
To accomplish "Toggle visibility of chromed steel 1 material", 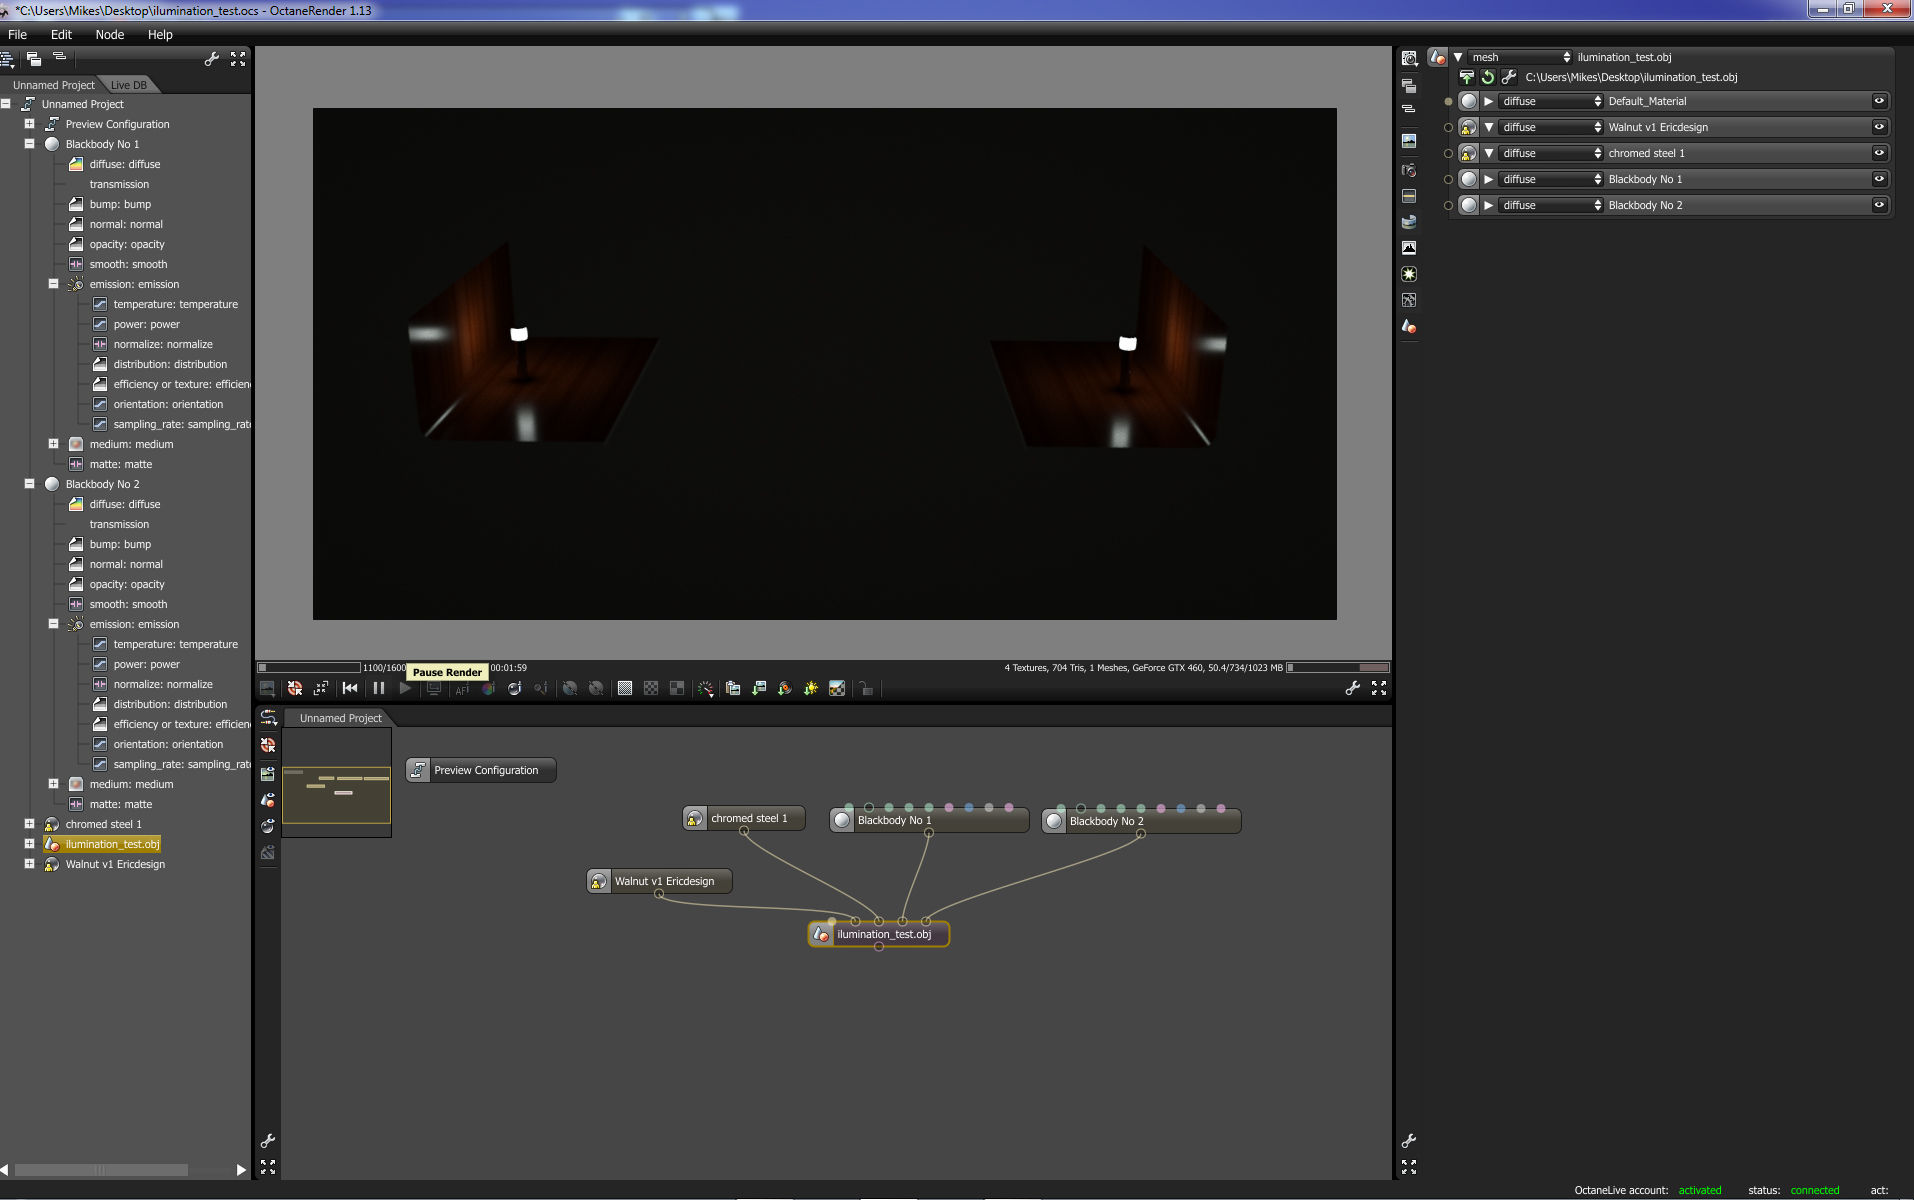I will pos(1879,153).
